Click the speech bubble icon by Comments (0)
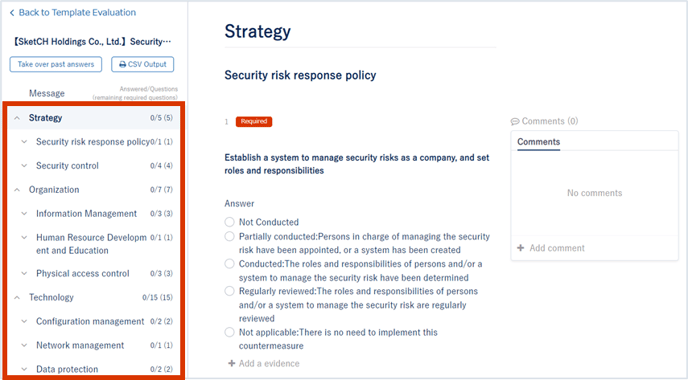The image size is (688, 380). [x=515, y=122]
